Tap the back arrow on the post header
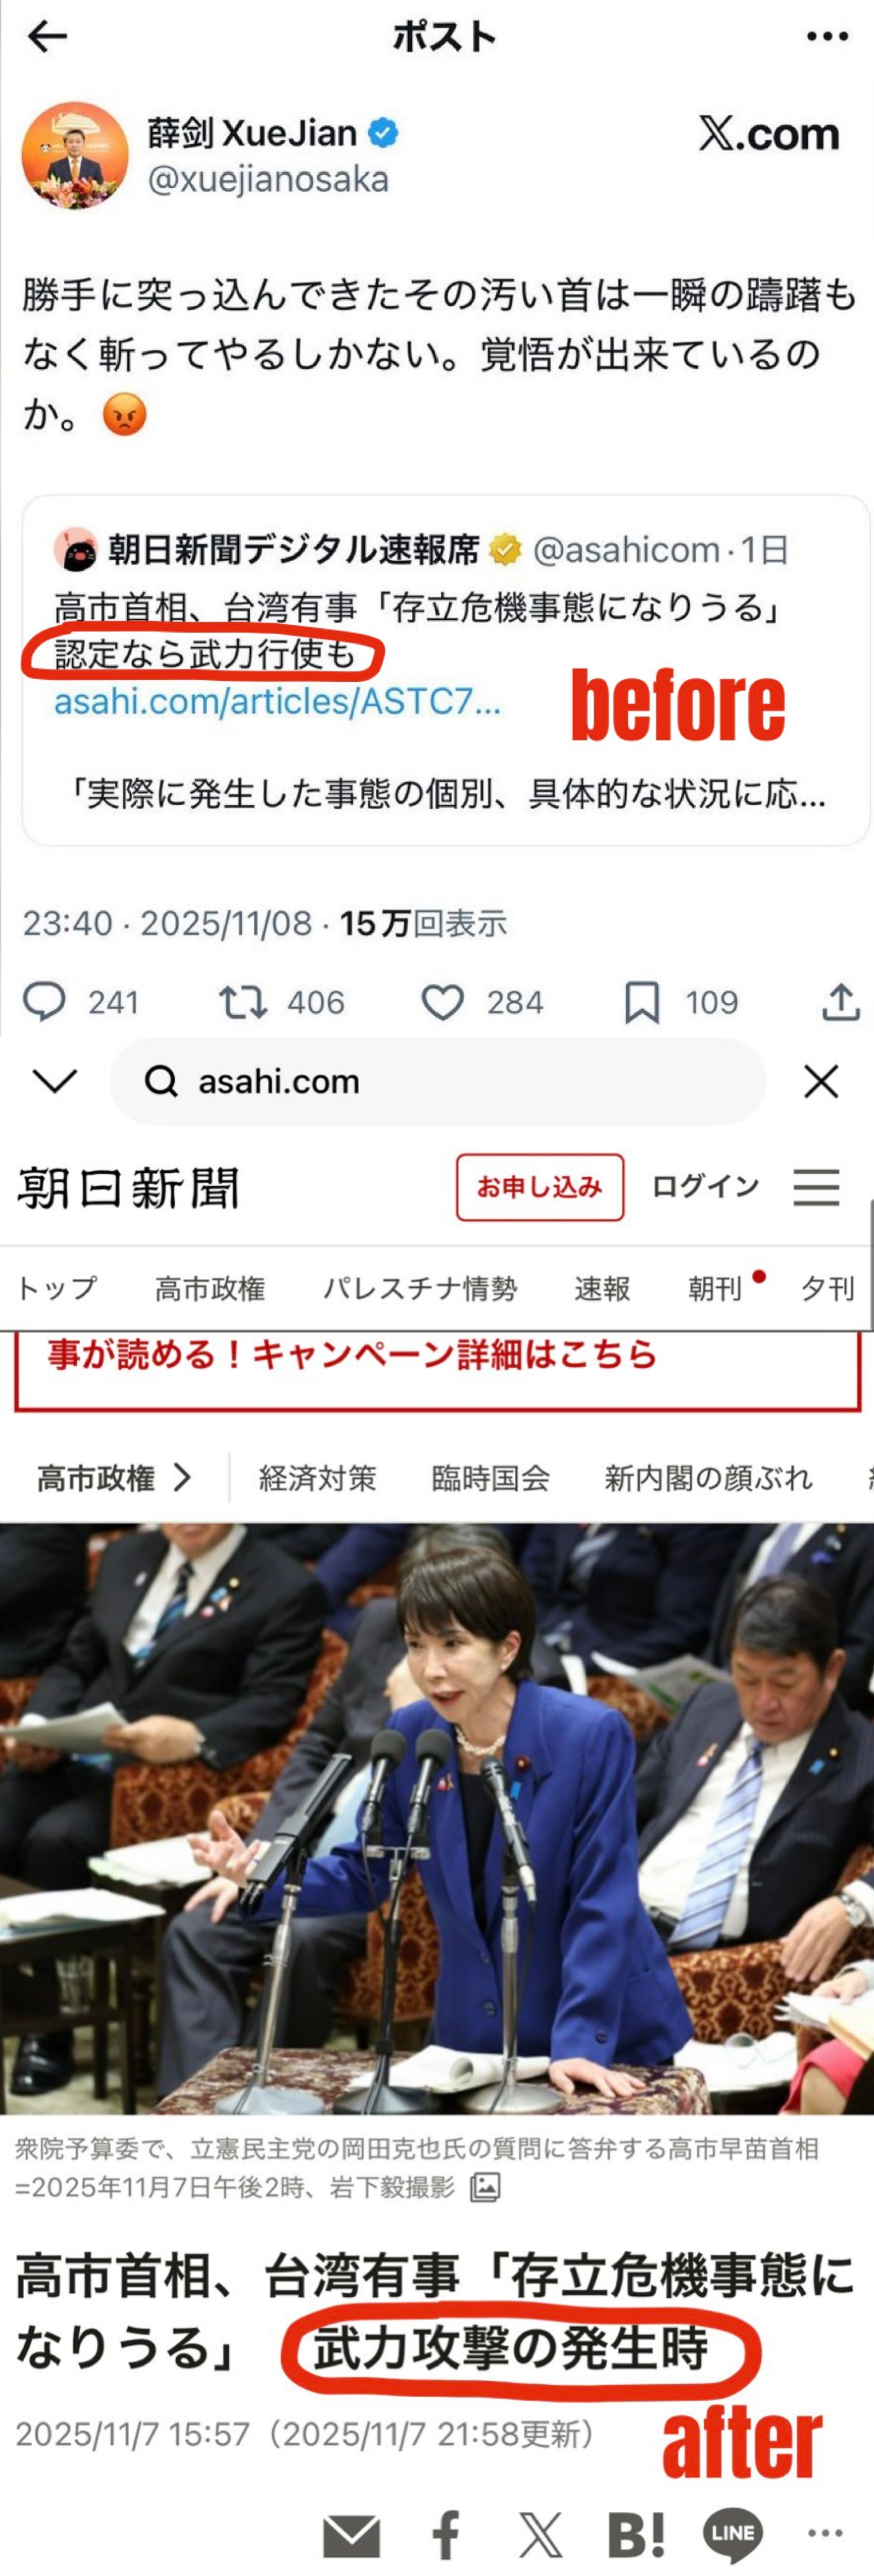The height and width of the screenshot is (2576, 874). point(47,37)
